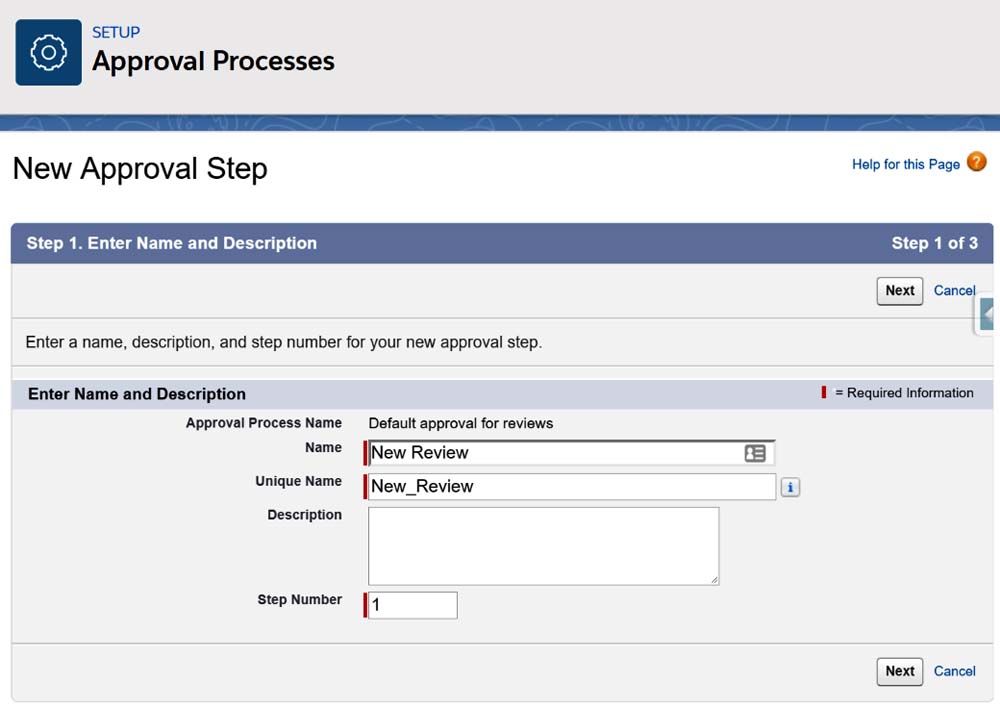1000x708 pixels.
Task: Click the Description field label
Action: click(x=304, y=515)
